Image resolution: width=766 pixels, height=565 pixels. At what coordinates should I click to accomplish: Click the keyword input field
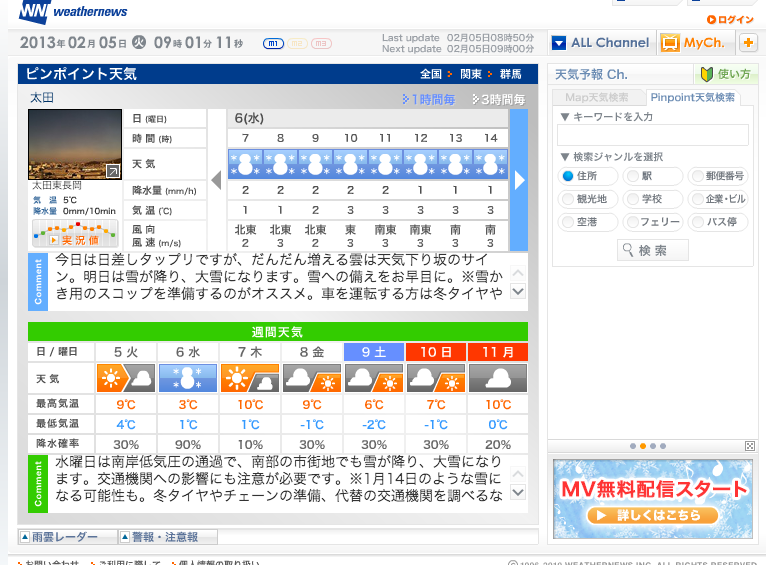coord(652,135)
